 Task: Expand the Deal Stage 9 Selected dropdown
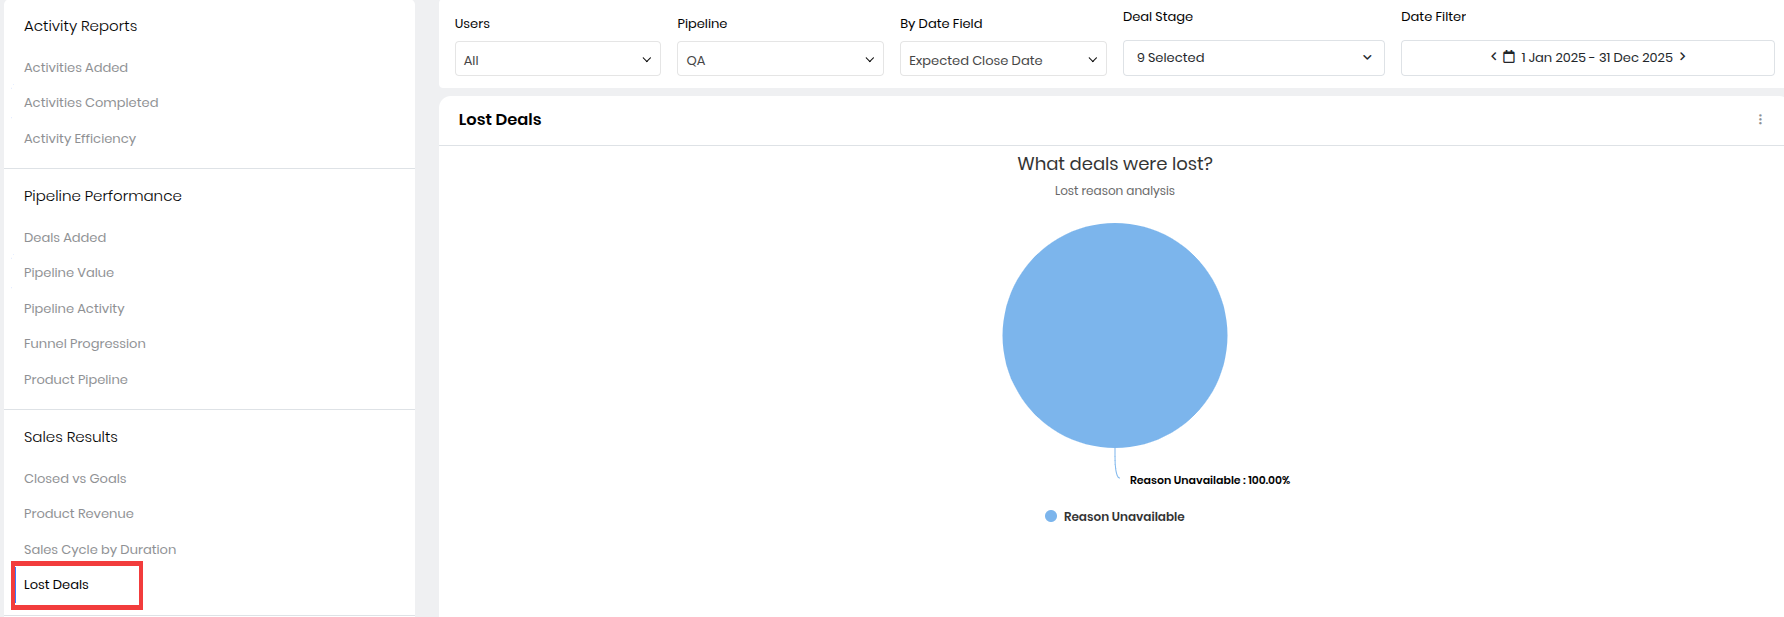click(x=1254, y=58)
